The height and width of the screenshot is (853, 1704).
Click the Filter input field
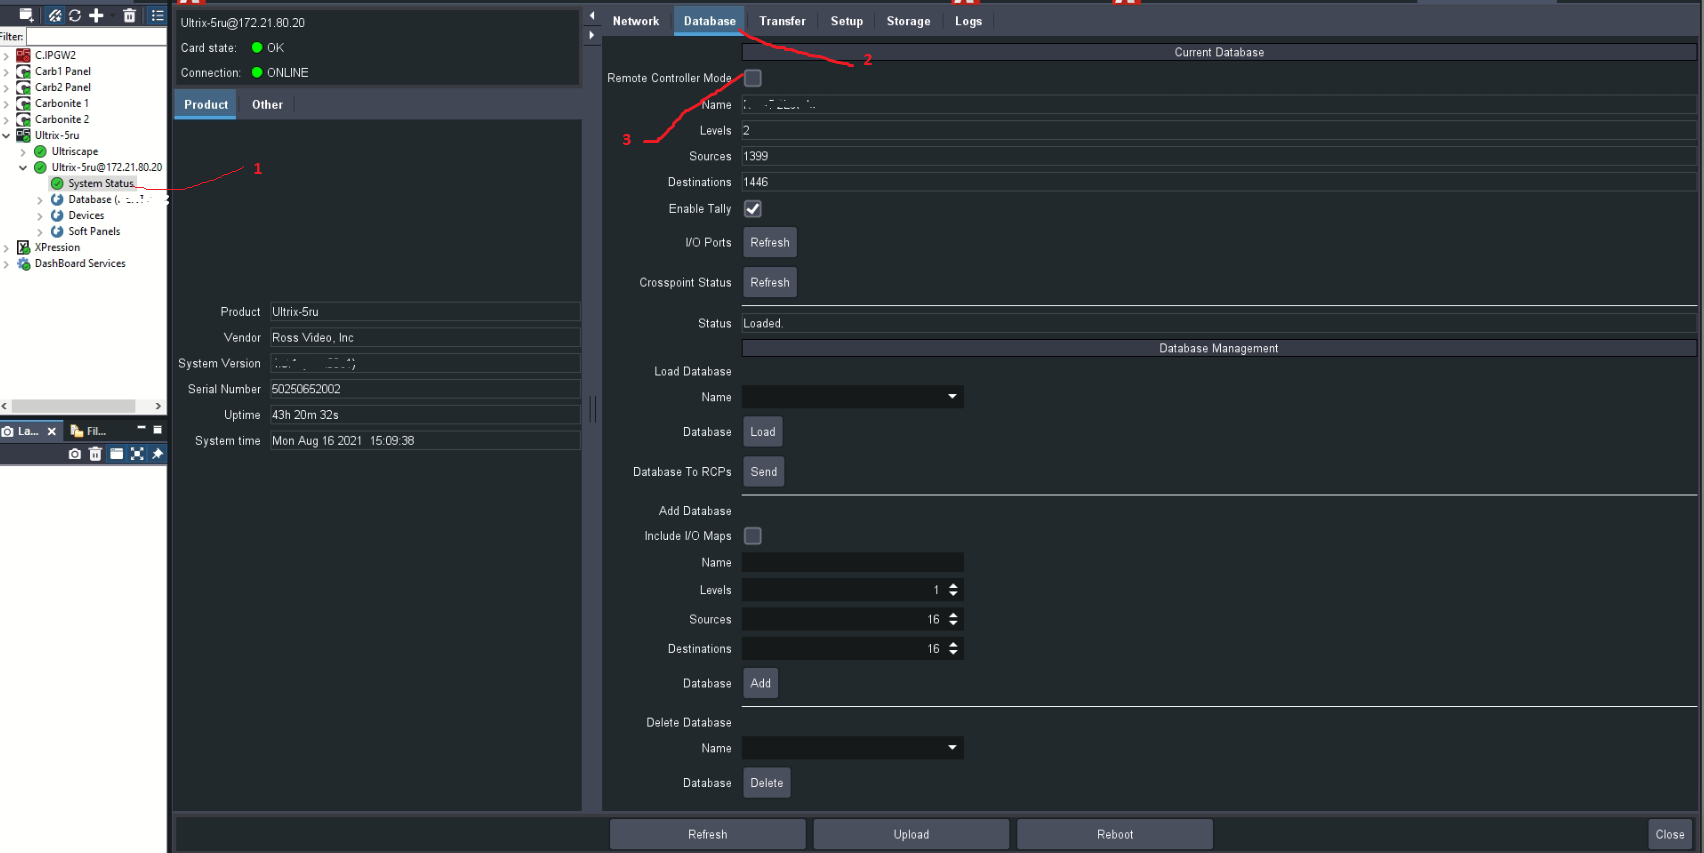coord(96,37)
